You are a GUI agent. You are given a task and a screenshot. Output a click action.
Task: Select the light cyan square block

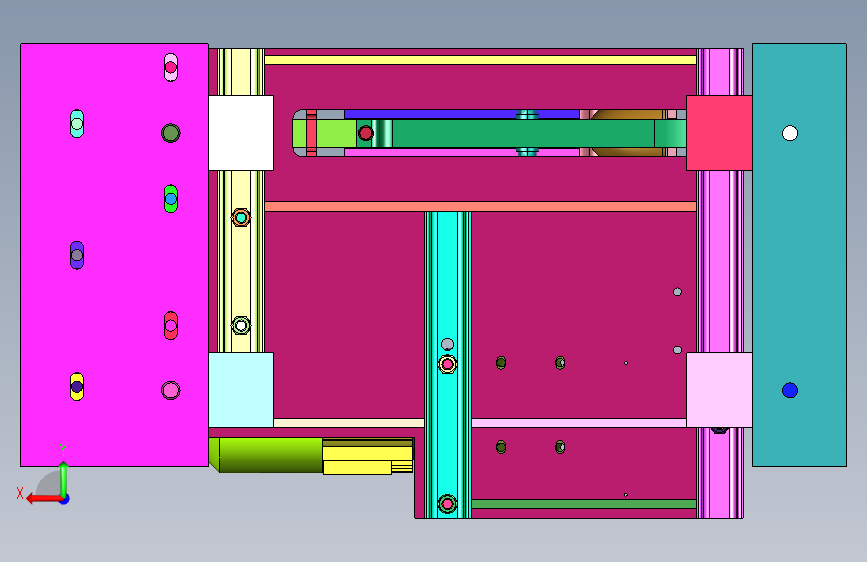pyautogui.click(x=241, y=390)
